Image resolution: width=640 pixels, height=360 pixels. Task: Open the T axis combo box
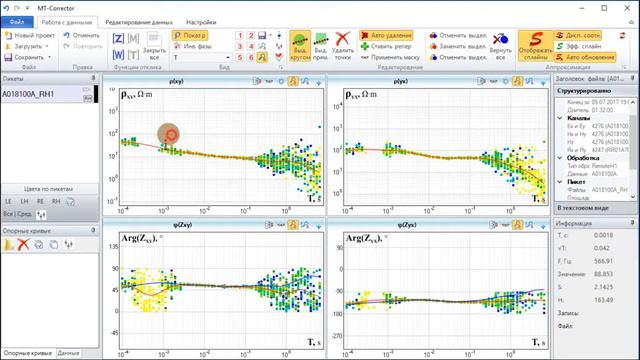(202, 58)
